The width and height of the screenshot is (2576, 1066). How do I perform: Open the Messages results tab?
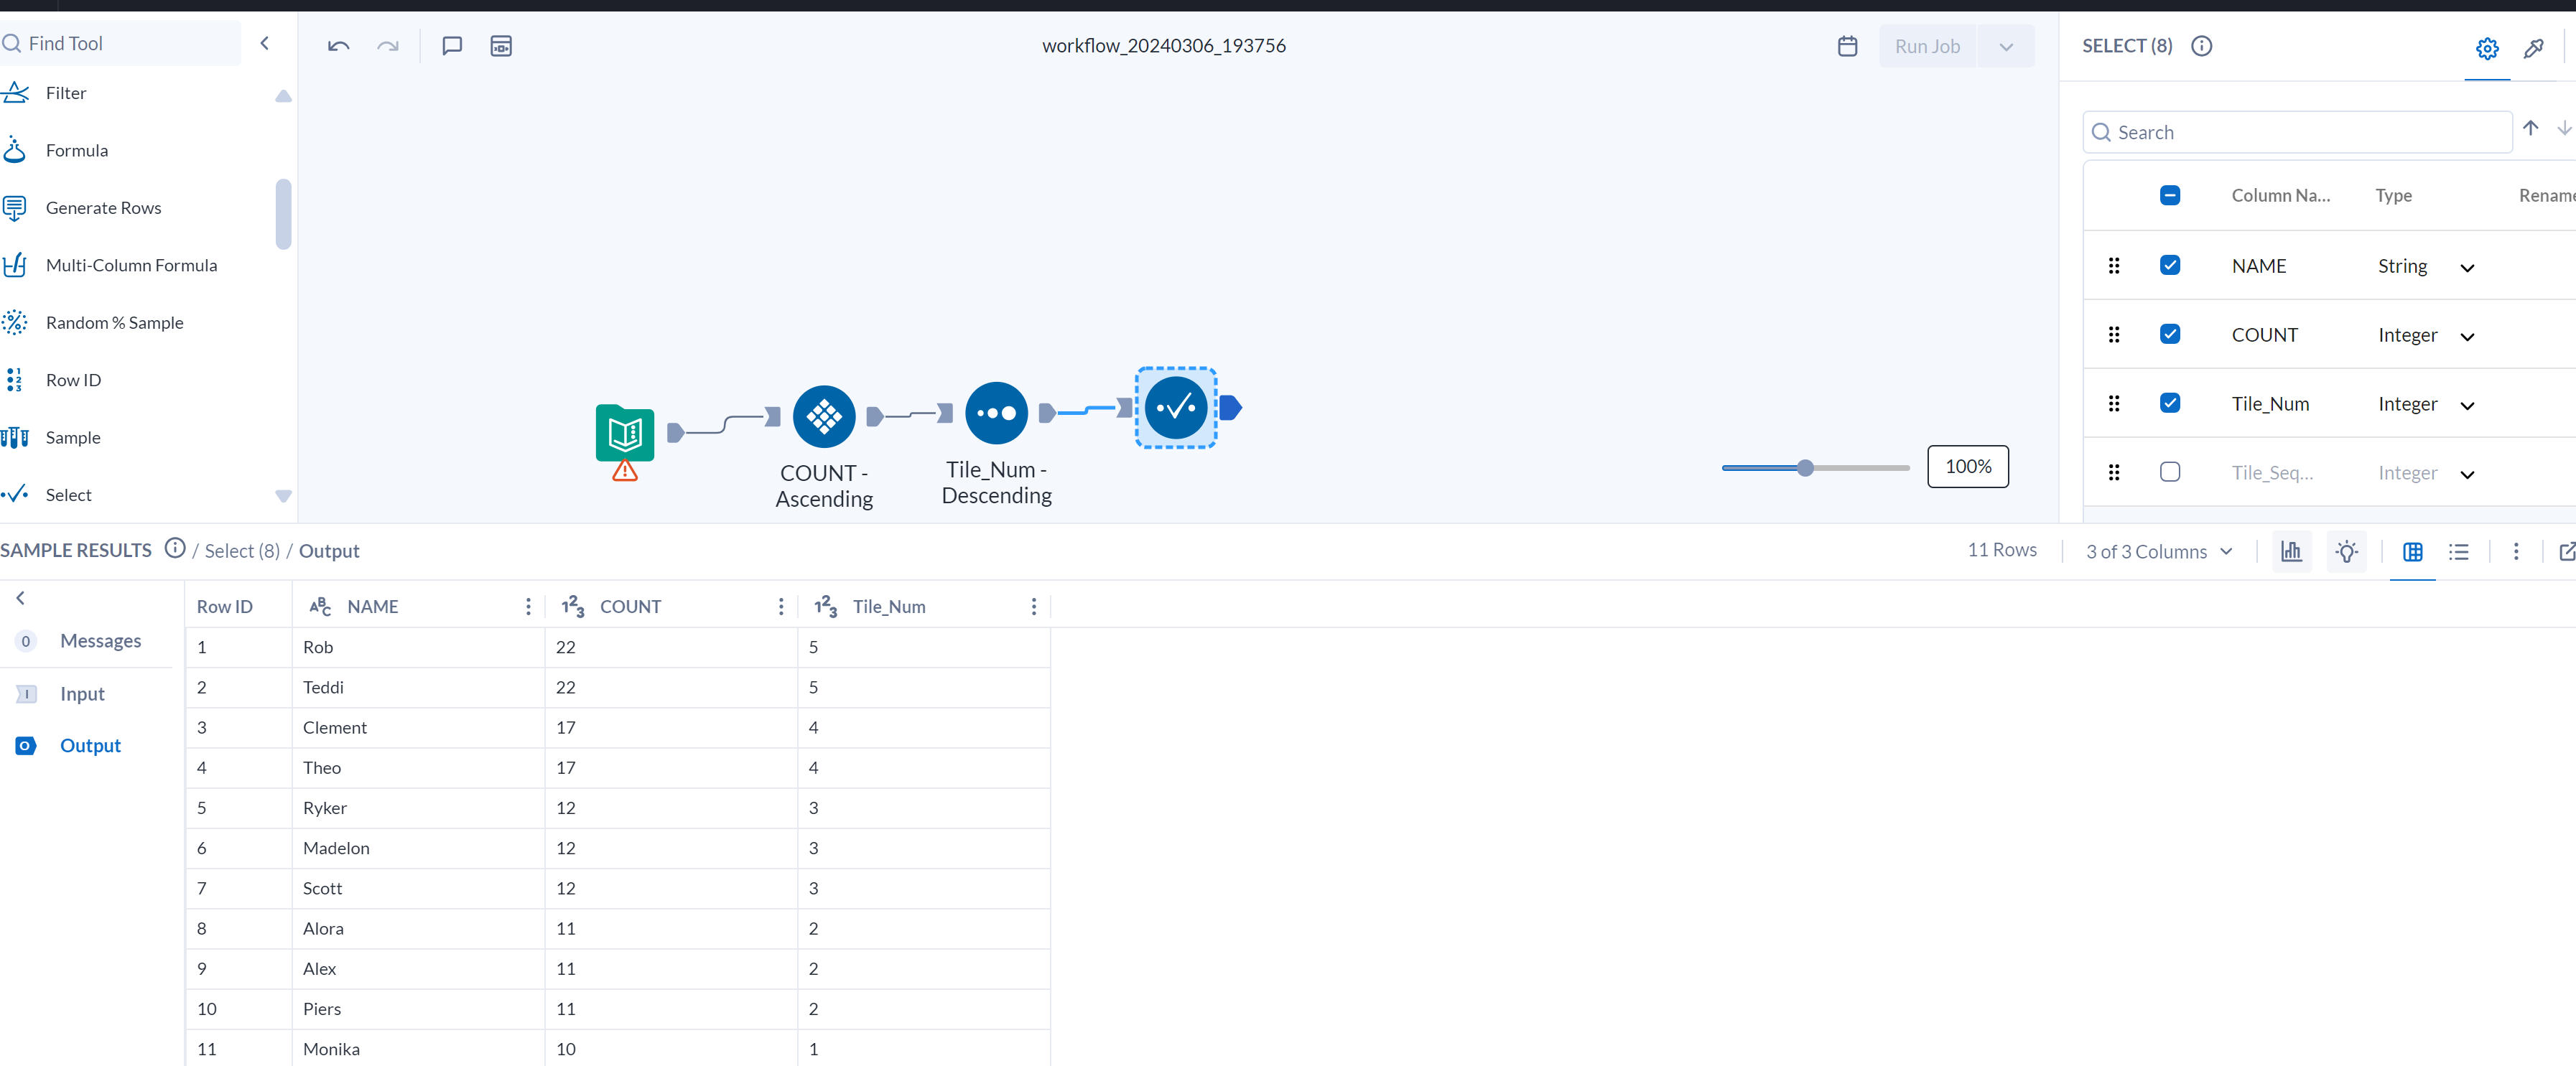tap(100, 640)
